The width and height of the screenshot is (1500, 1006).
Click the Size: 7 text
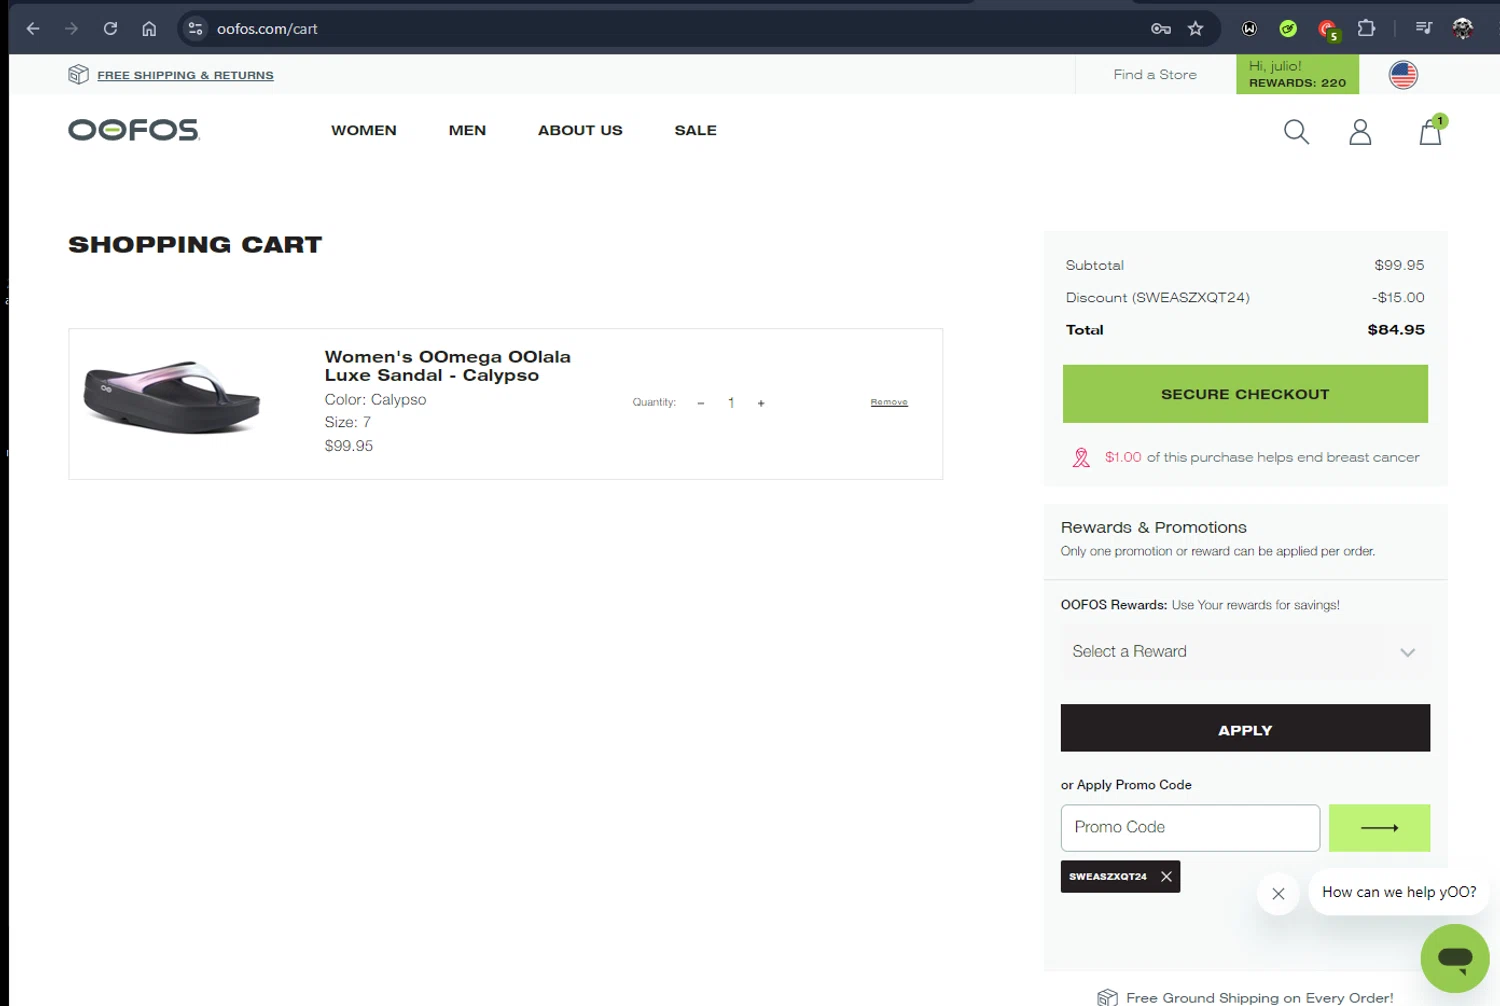coord(347,422)
